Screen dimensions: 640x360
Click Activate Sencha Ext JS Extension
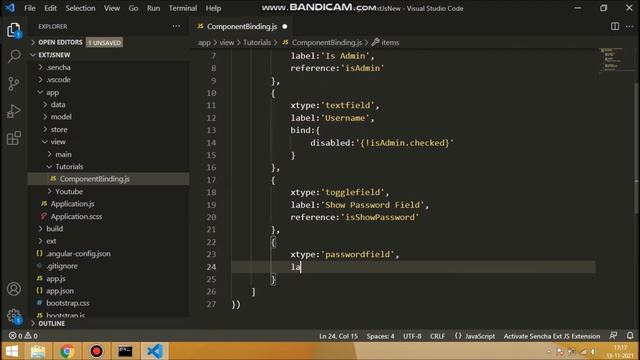[552, 336]
